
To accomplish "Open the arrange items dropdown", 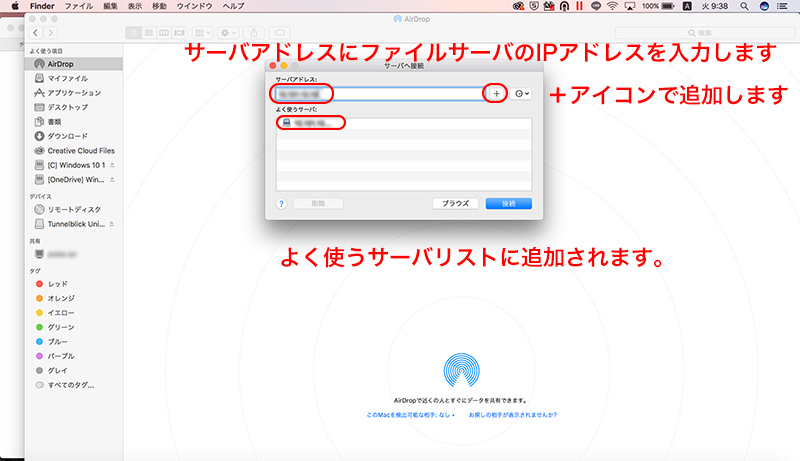I will pyautogui.click(x=203, y=33).
